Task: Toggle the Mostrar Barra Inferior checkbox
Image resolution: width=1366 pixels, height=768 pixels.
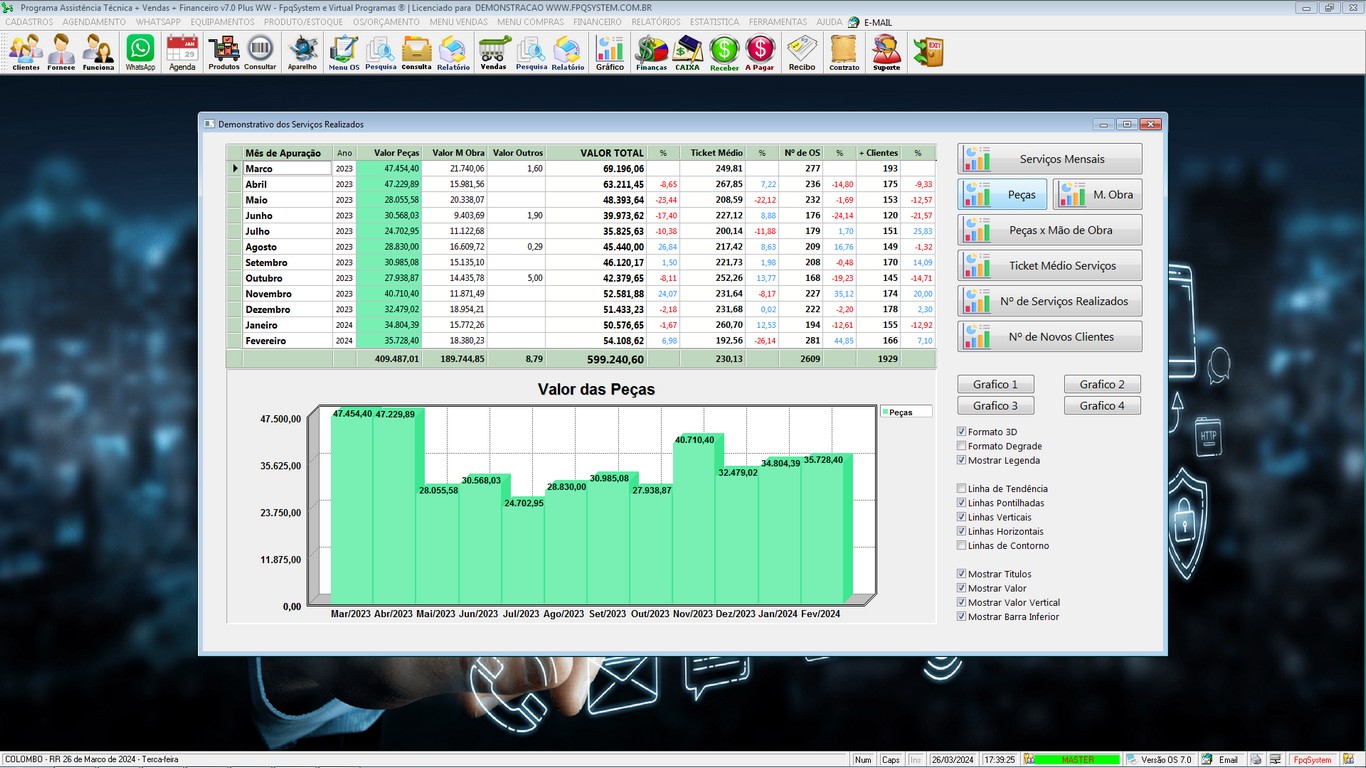Action: click(x=962, y=616)
